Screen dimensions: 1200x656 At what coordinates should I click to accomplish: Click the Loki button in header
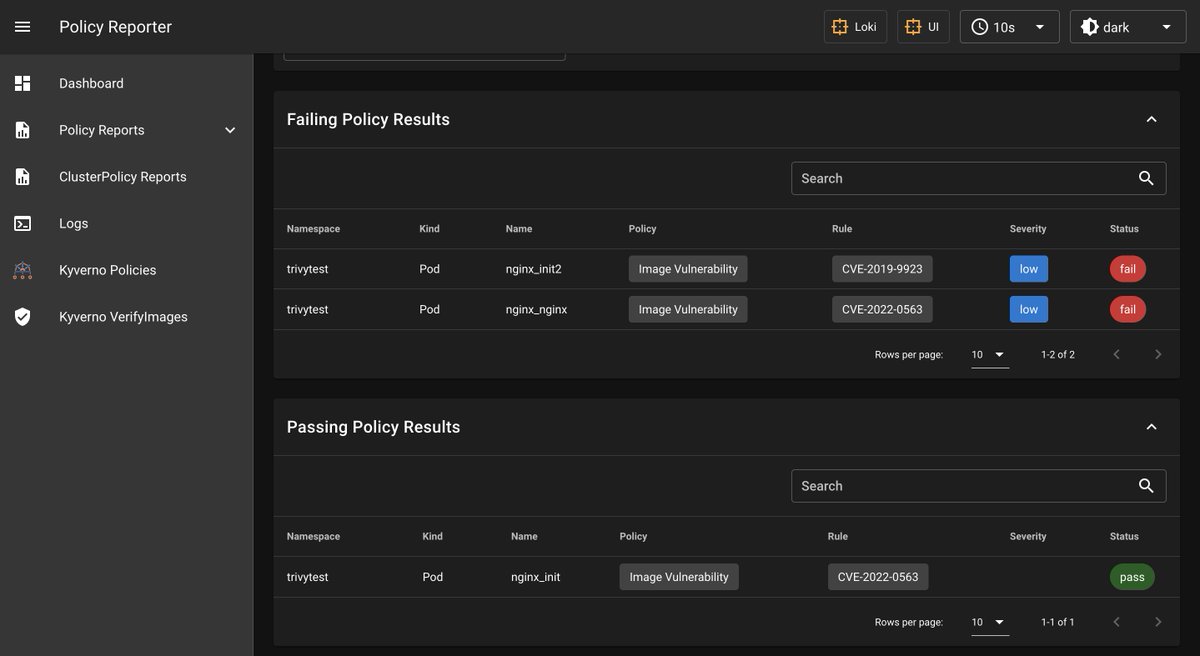tap(855, 27)
